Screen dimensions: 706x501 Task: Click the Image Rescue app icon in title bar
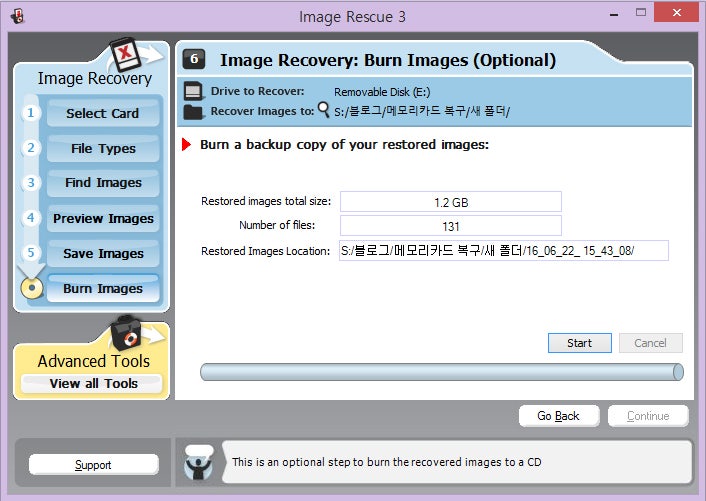point(17,17)
